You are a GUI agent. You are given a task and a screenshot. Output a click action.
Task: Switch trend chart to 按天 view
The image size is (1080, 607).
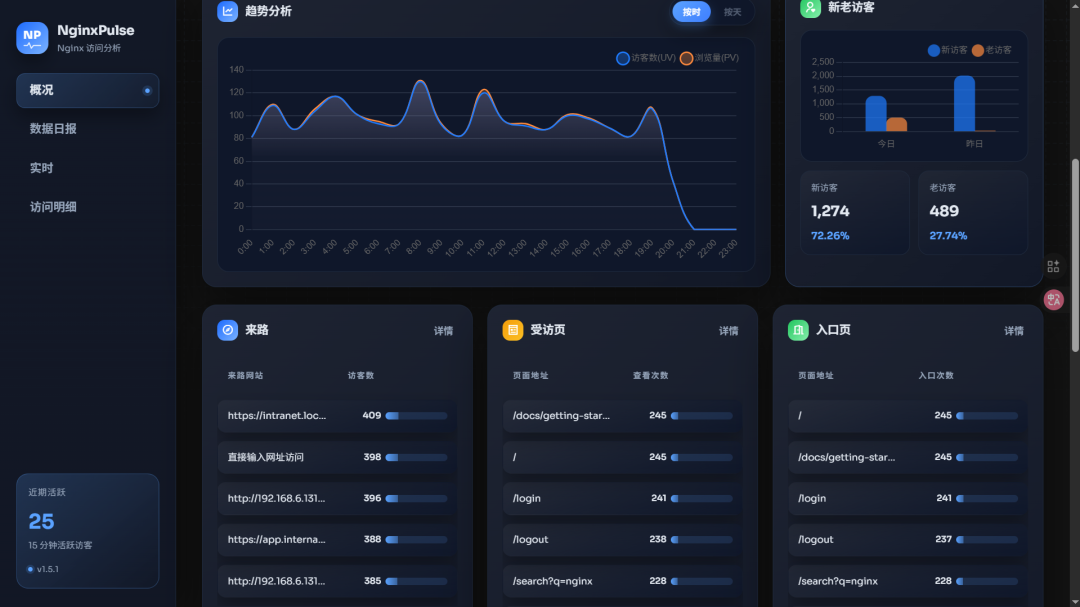(x=732, y=12)
